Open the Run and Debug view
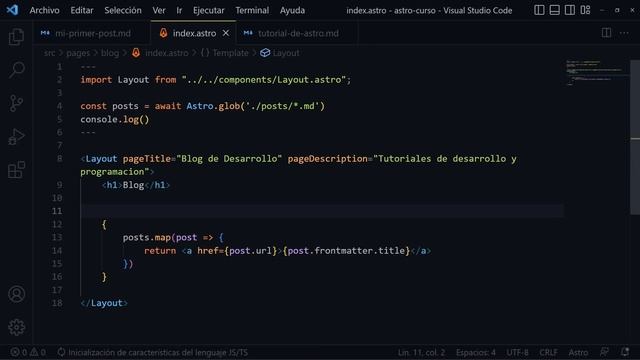Image resolution: width=640 pixels, height=360 pixels. tap(16, 137)
